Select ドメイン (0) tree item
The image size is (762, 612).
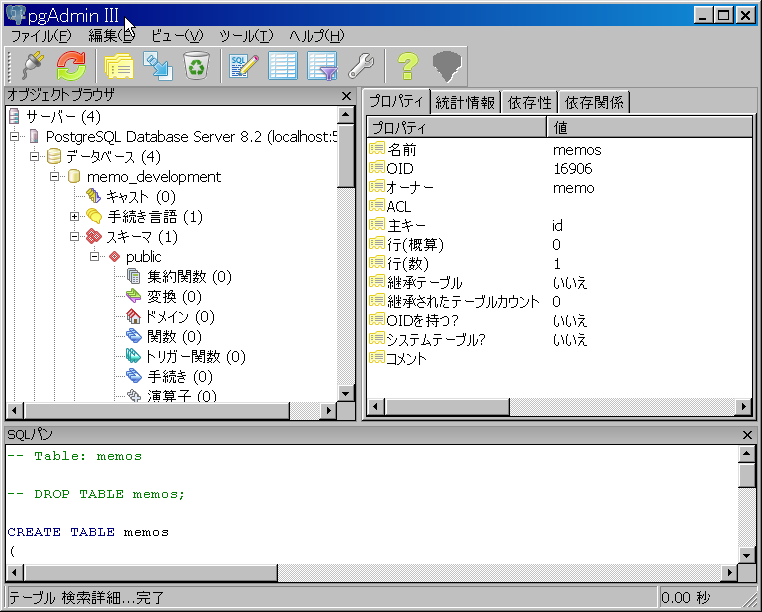(180, 317)
